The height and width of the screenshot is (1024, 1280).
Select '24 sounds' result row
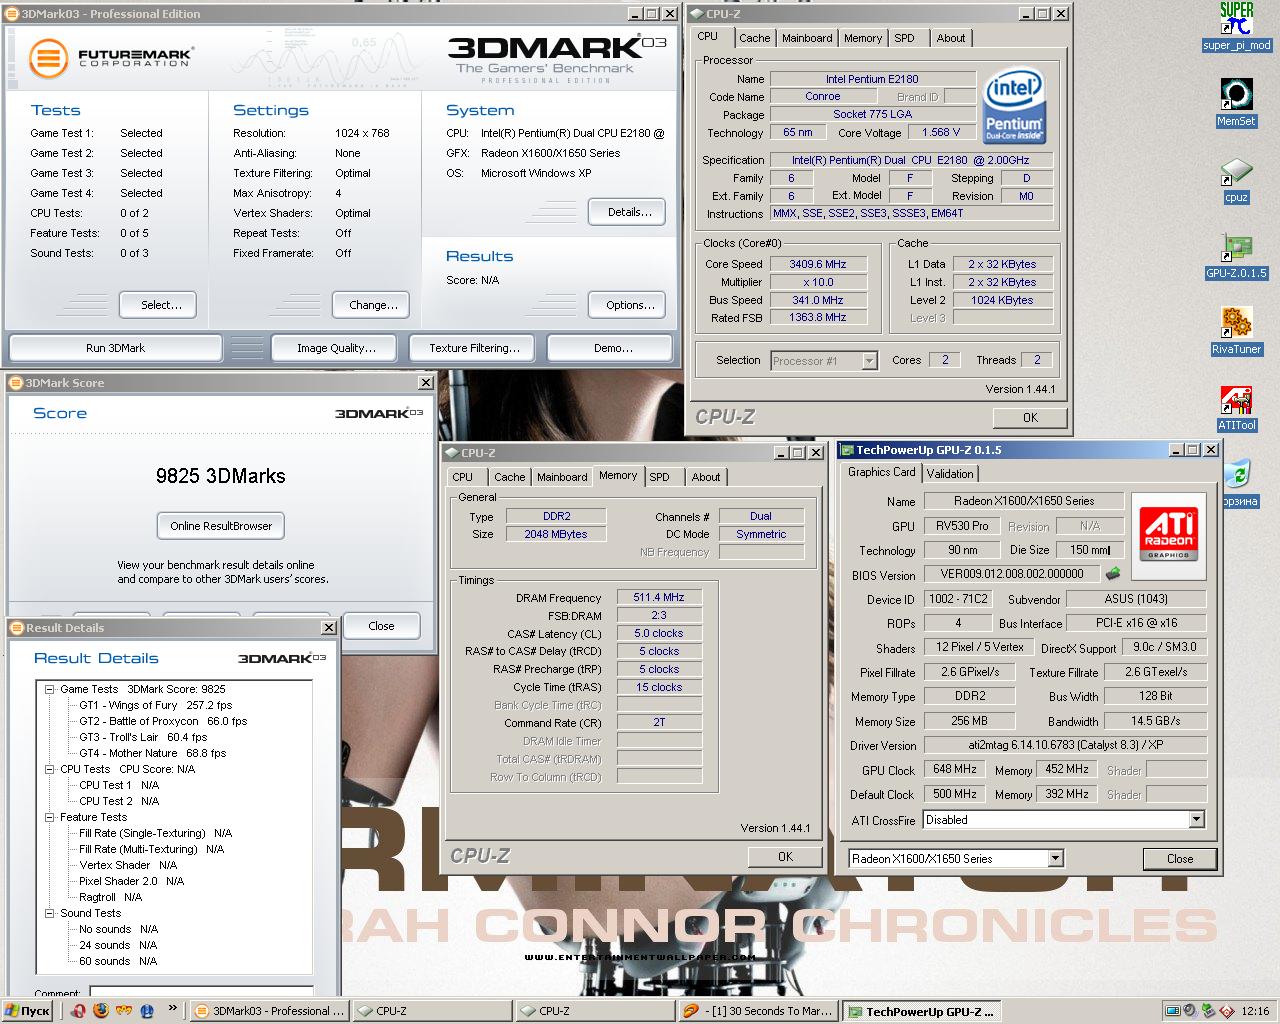coord(118,945)
